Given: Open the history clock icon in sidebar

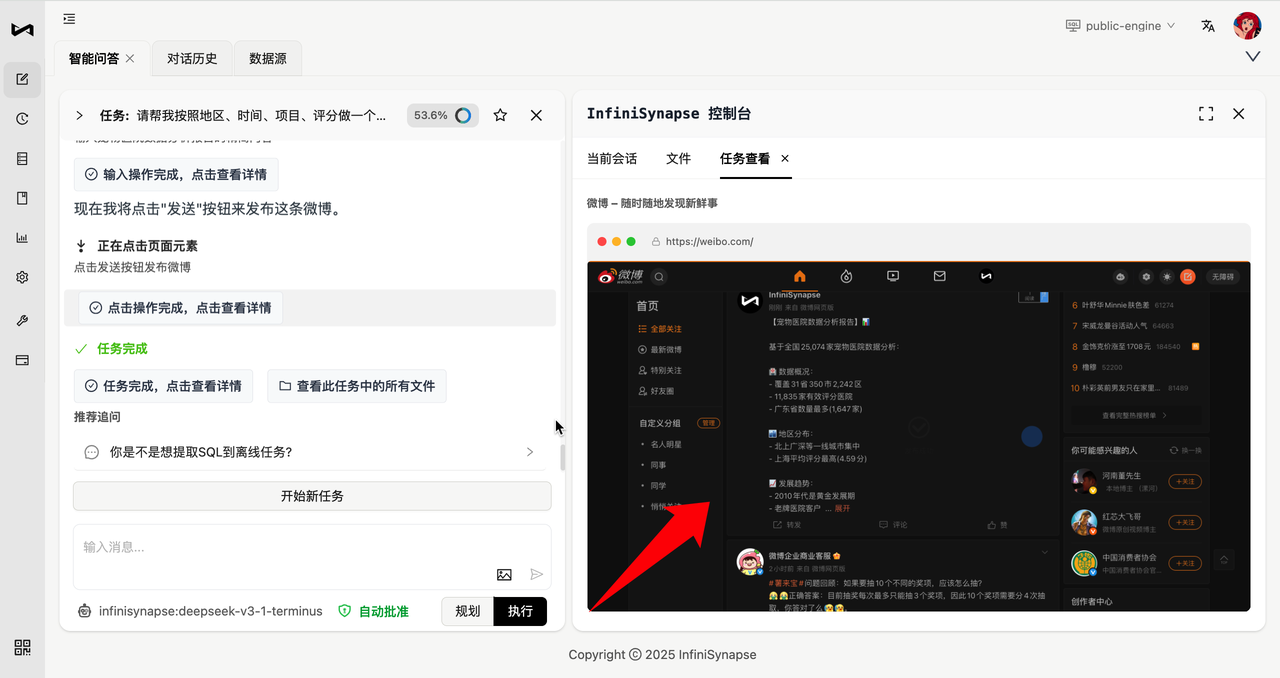Looking at the screenshot, I should [22, 119].
